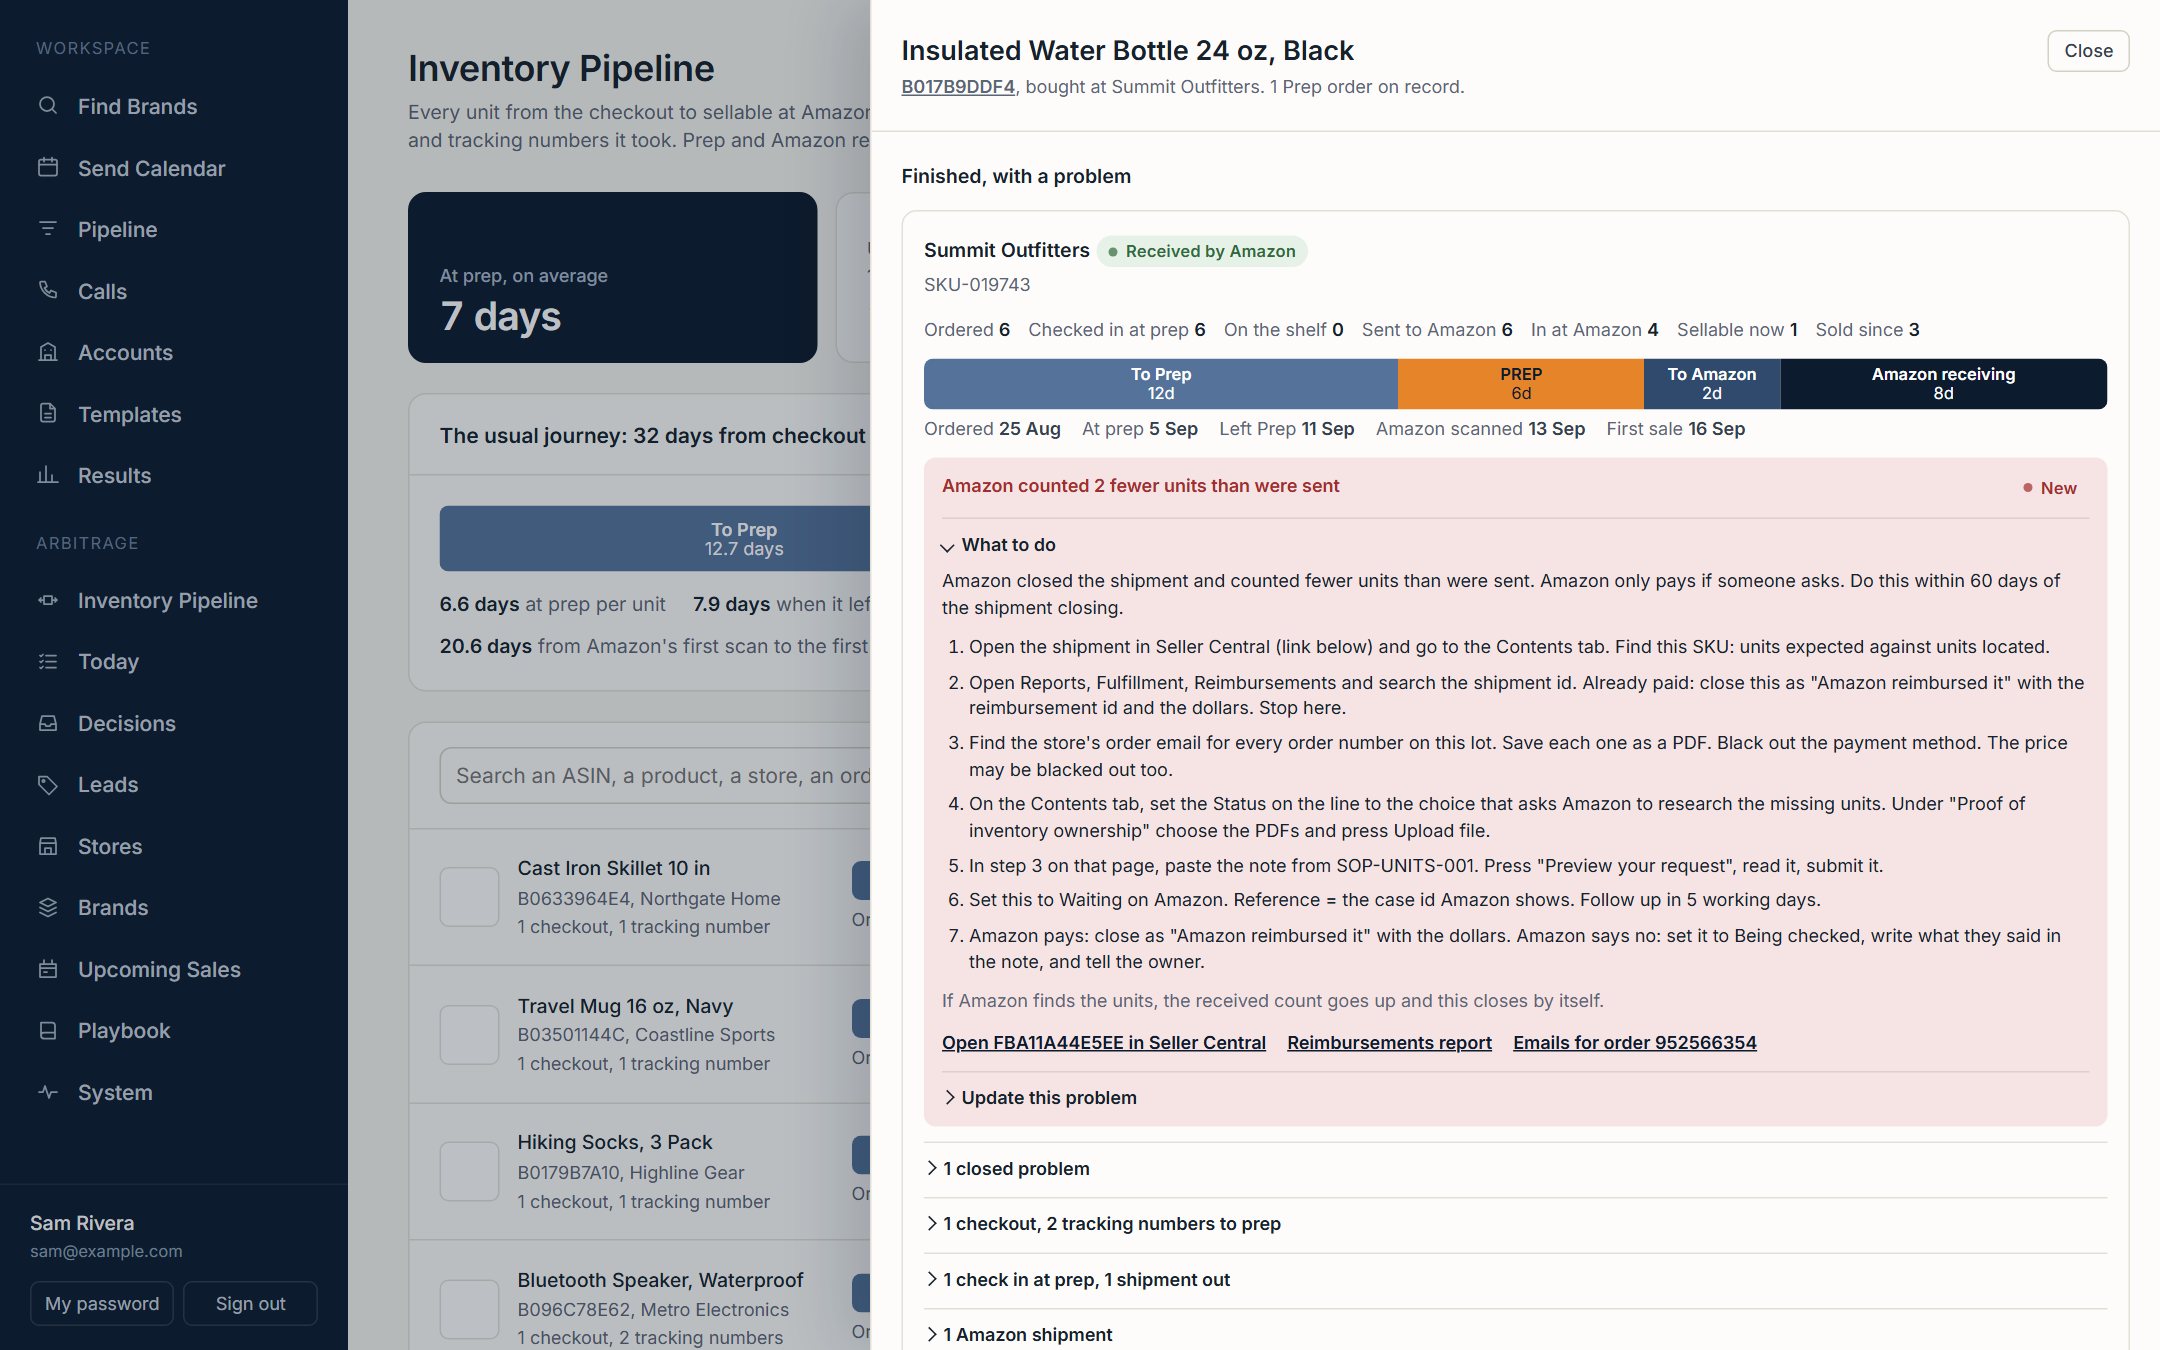Open FBA11A44E5EE in Seller Central link

[x=1104, y=1042]
